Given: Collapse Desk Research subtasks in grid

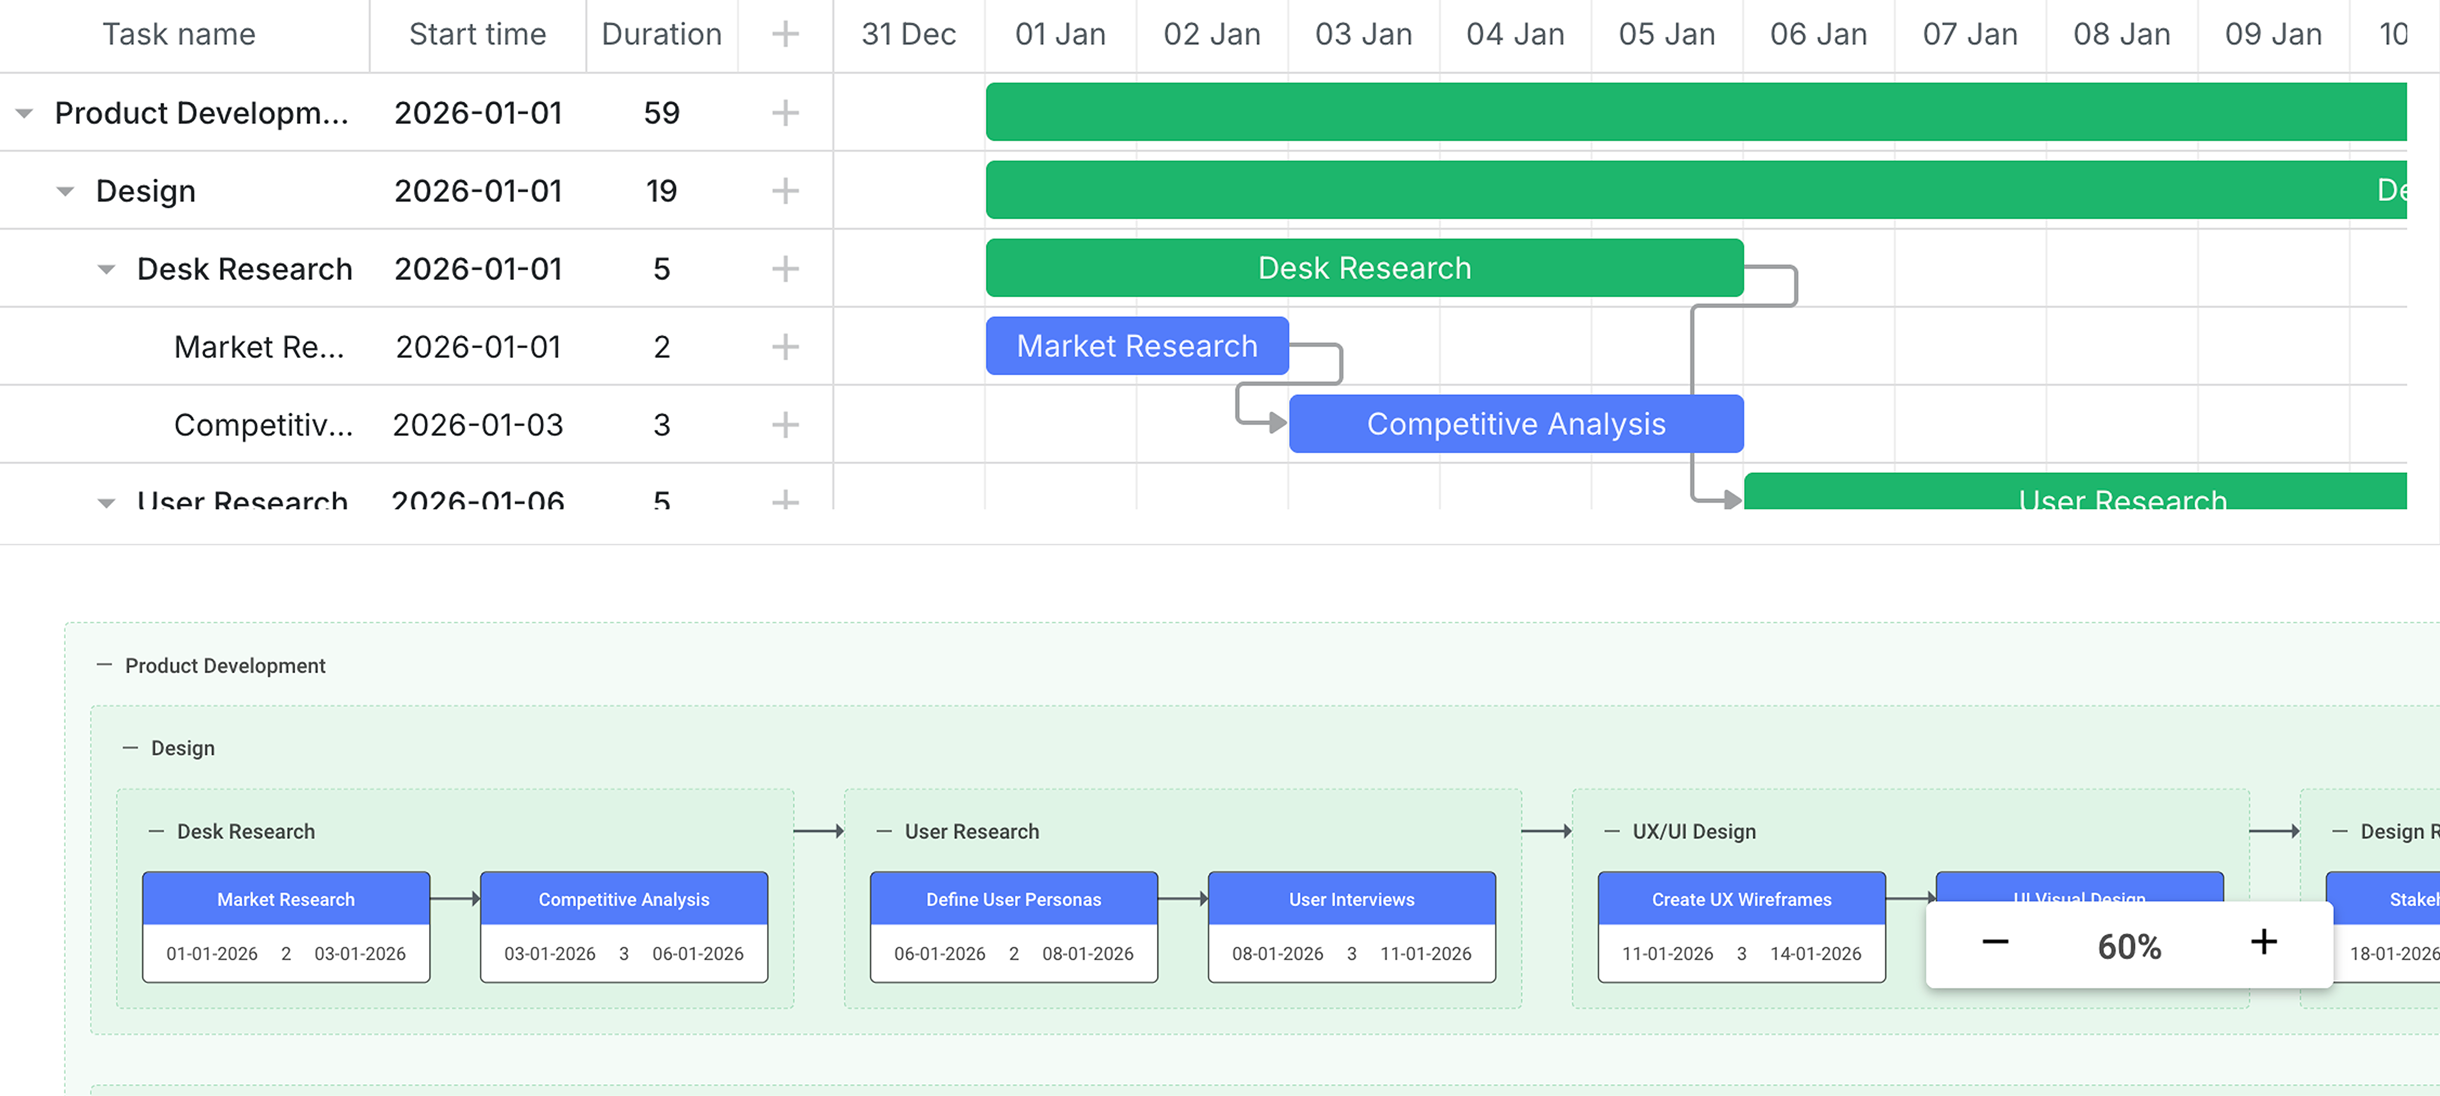Looking at the screenshot, I should tap(106, 269).
